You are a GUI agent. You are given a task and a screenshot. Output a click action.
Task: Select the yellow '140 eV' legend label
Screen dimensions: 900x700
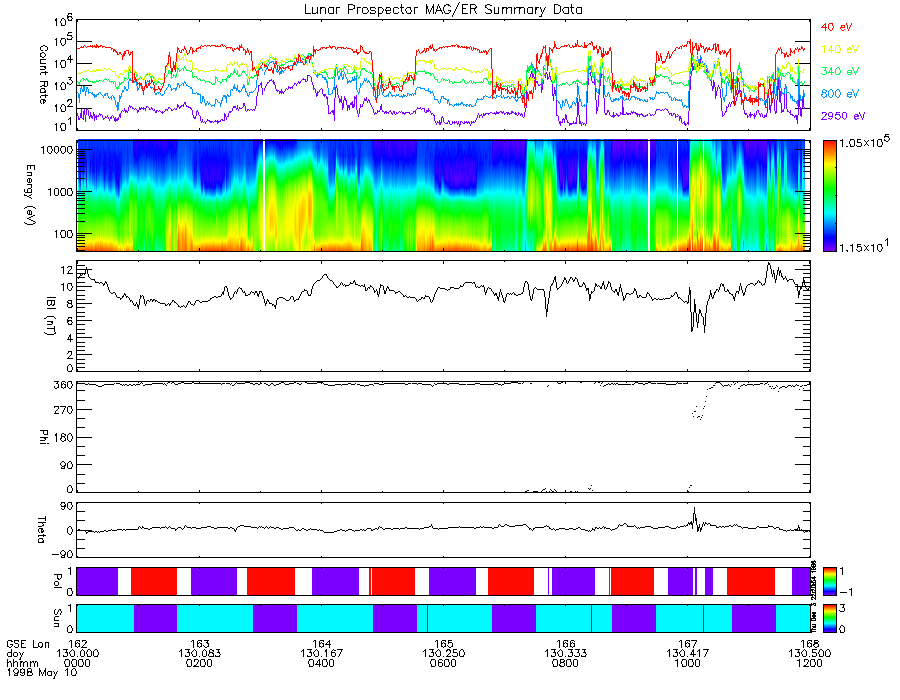pos(840,49)
